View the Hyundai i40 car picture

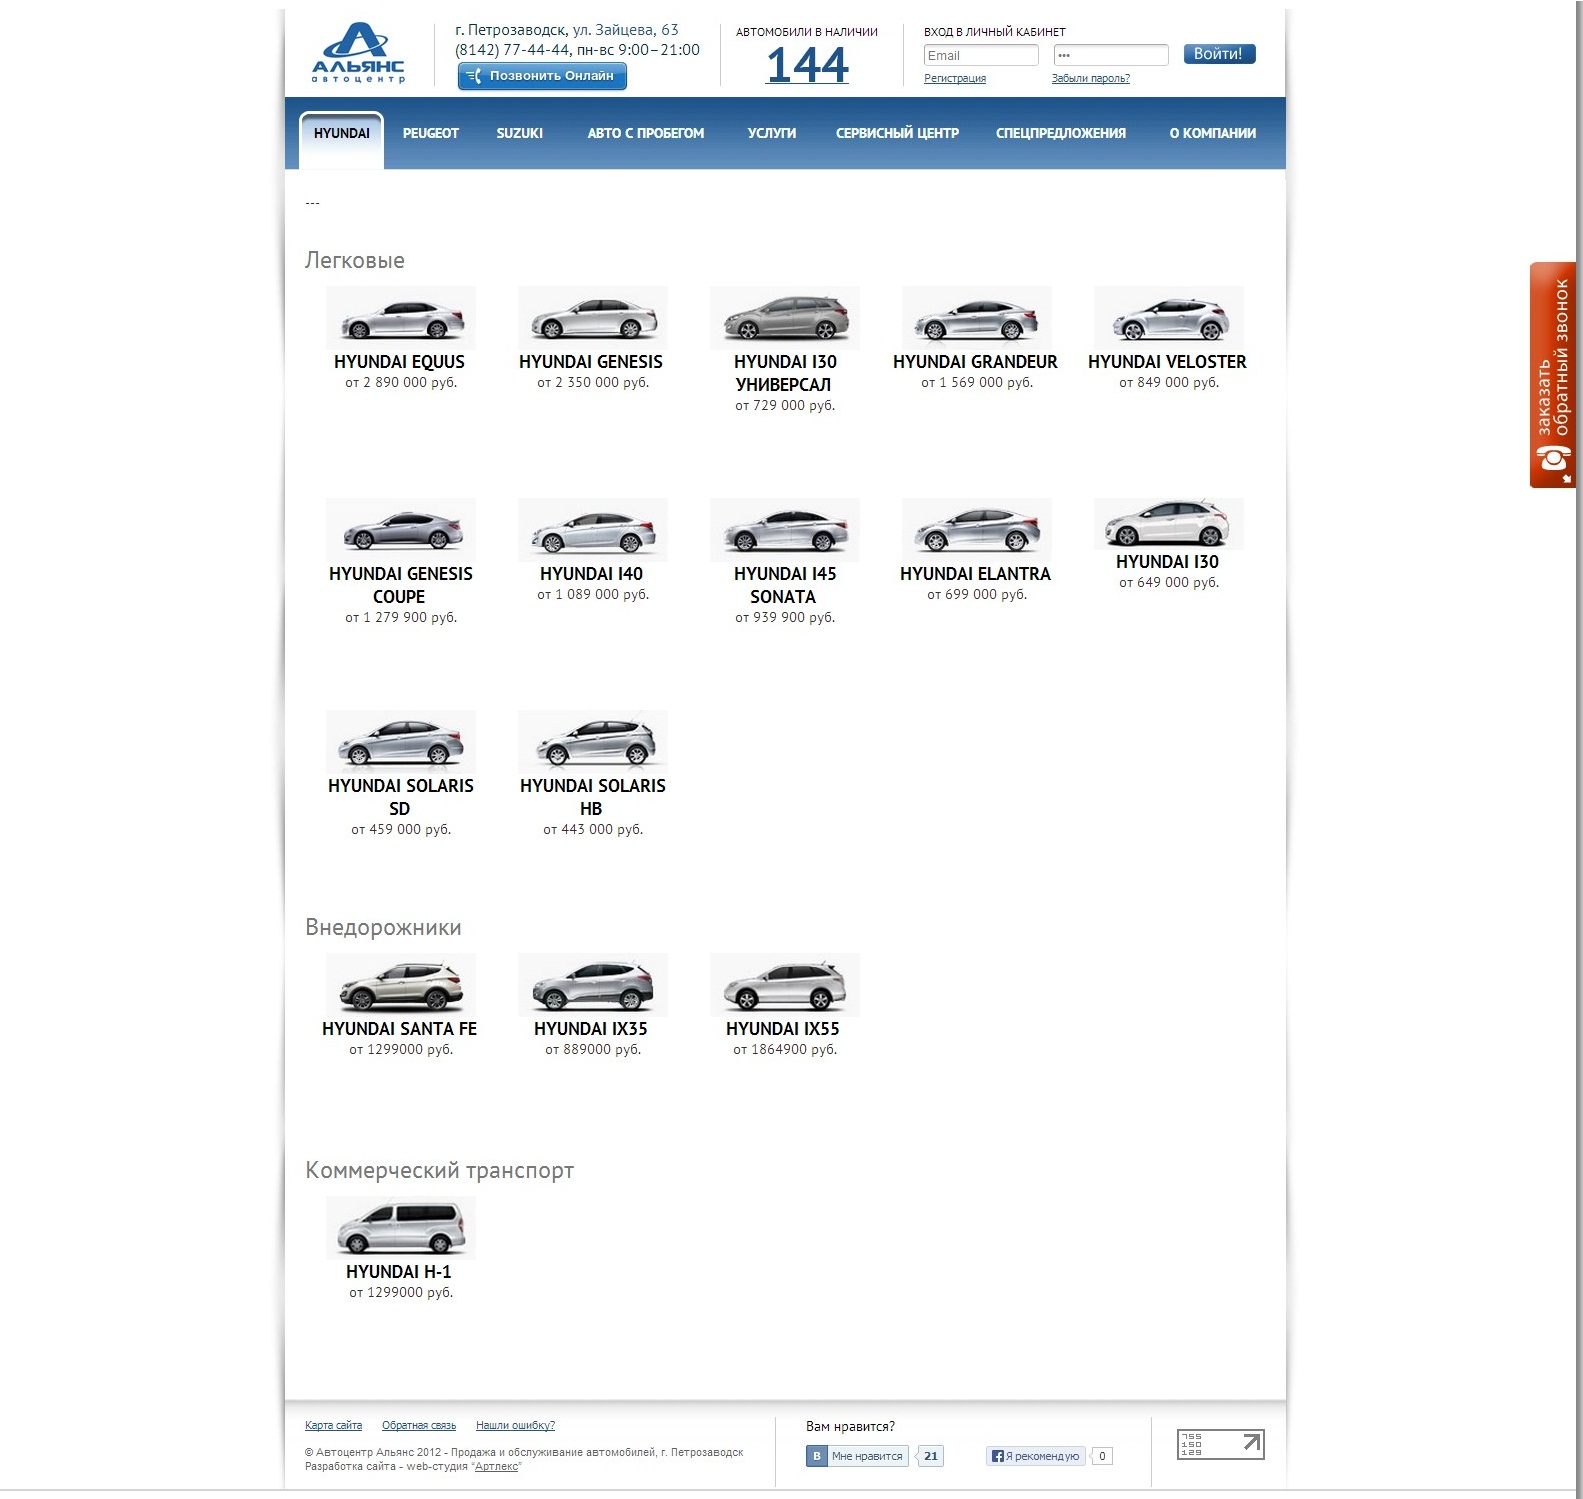pyautogui.click(x=593, y=530)
